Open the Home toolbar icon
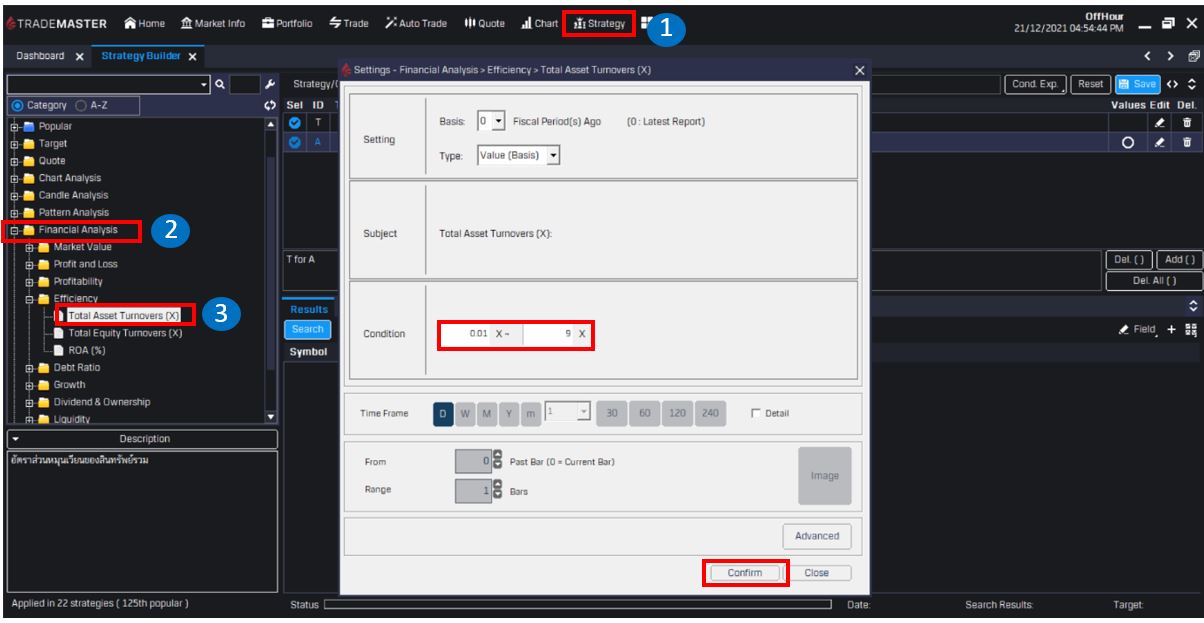 click(x=145, y=23)
